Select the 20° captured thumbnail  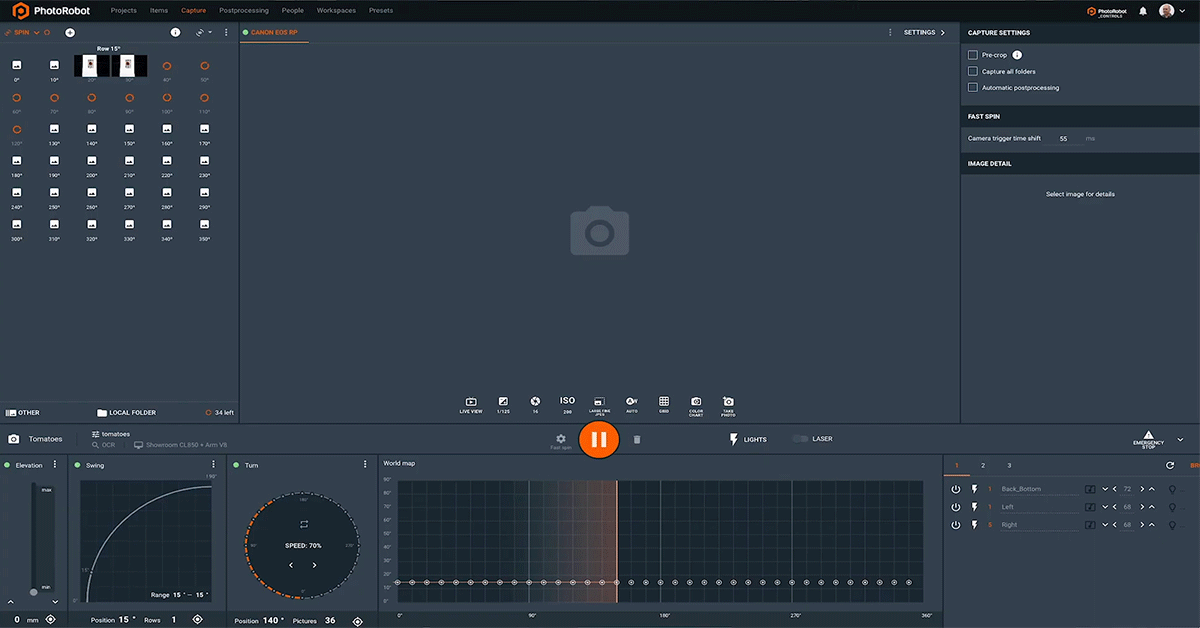91,66
